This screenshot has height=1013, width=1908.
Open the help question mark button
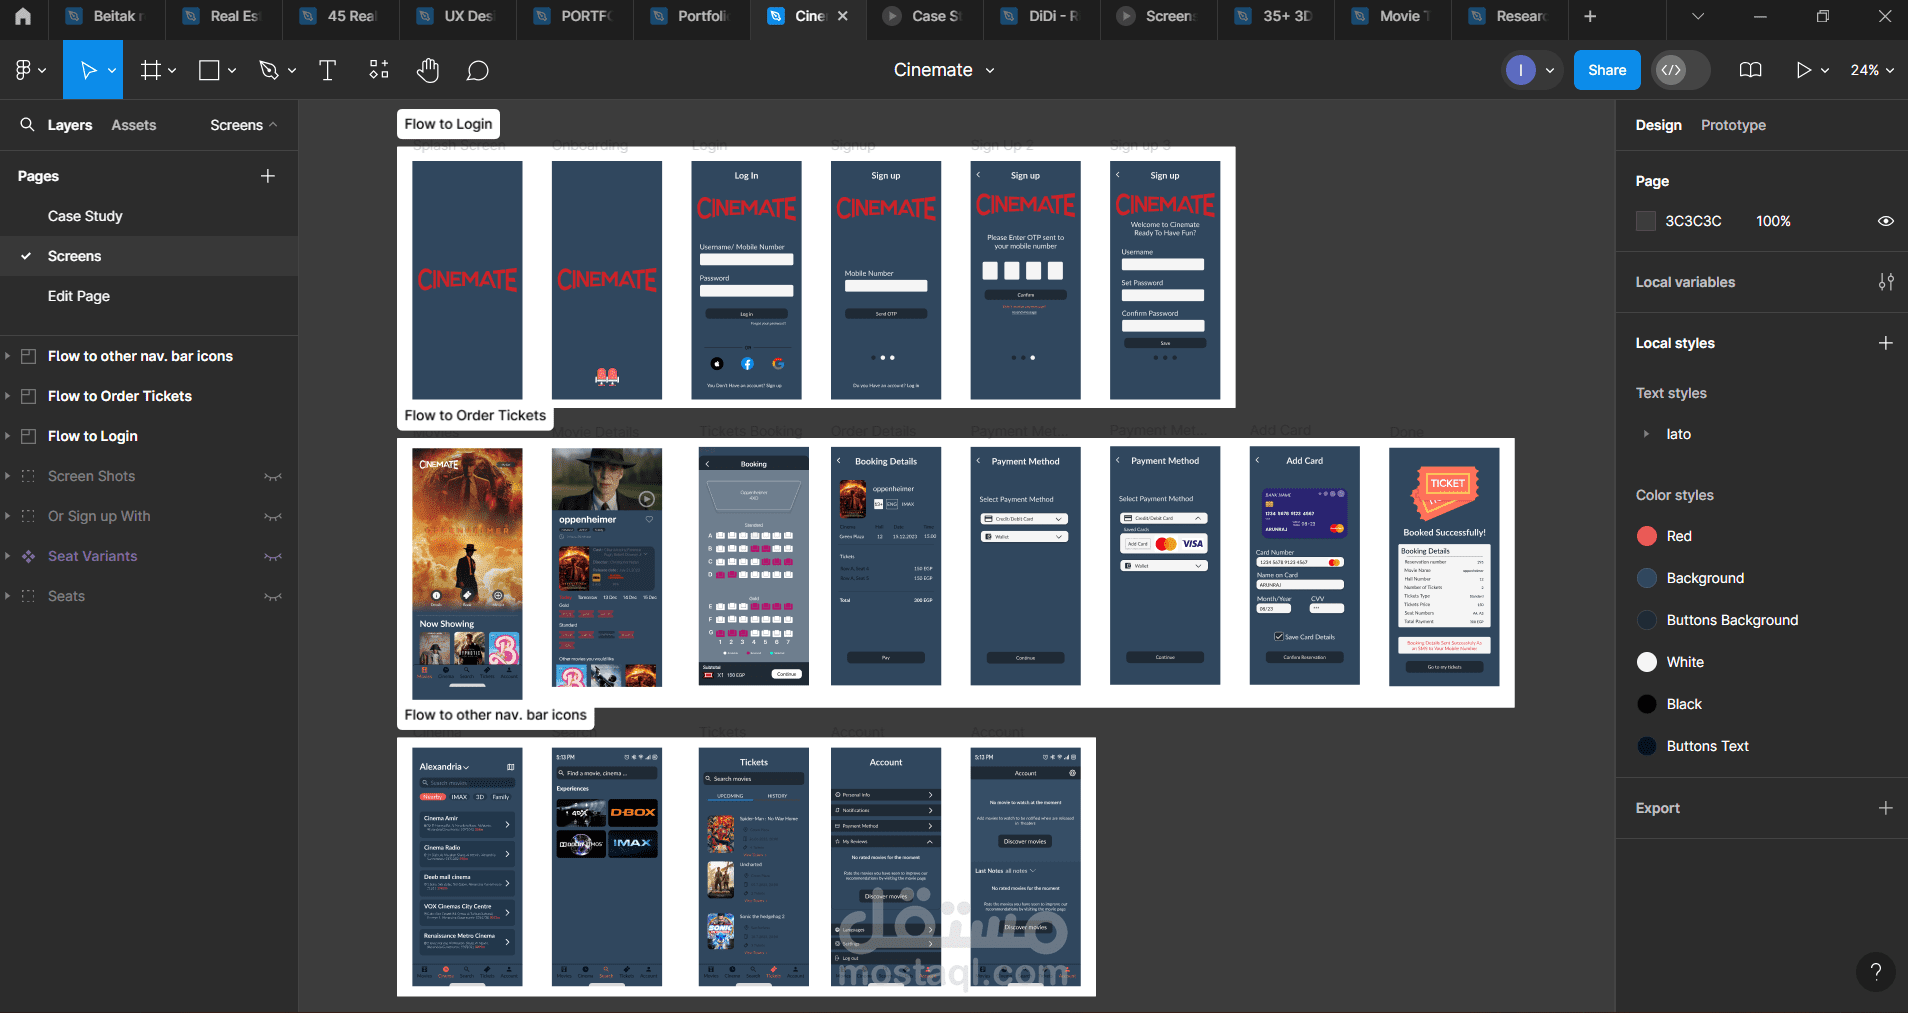pos(1876,971)
